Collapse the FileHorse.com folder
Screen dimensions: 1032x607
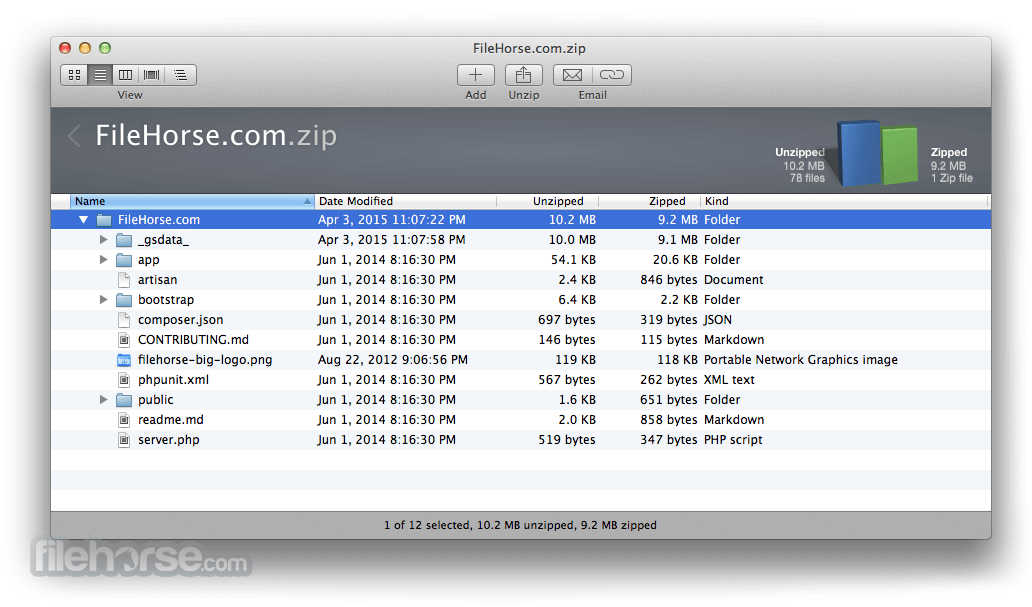coord(84,220)
